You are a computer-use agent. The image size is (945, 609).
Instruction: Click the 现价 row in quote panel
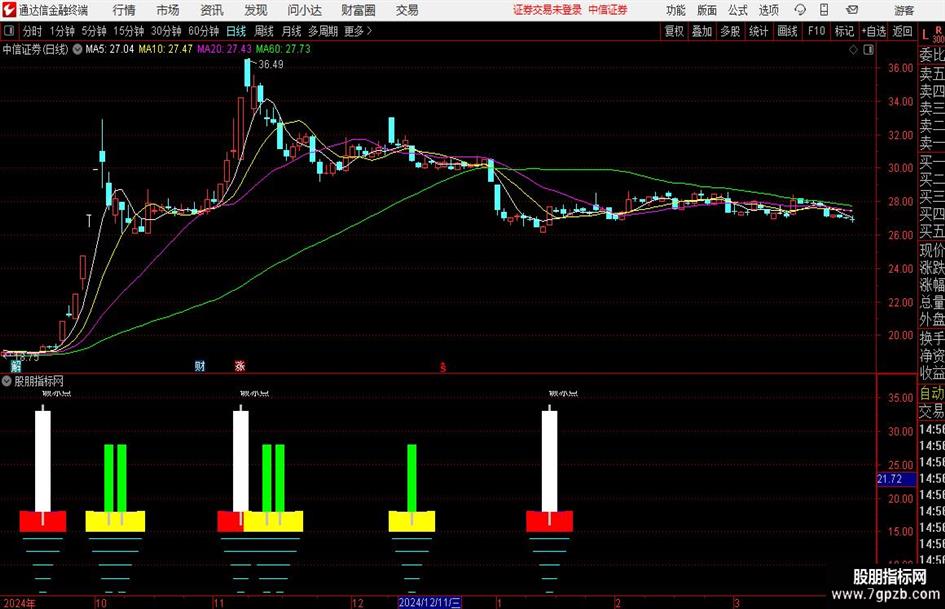pyautogui.click(x=932, y=250)
